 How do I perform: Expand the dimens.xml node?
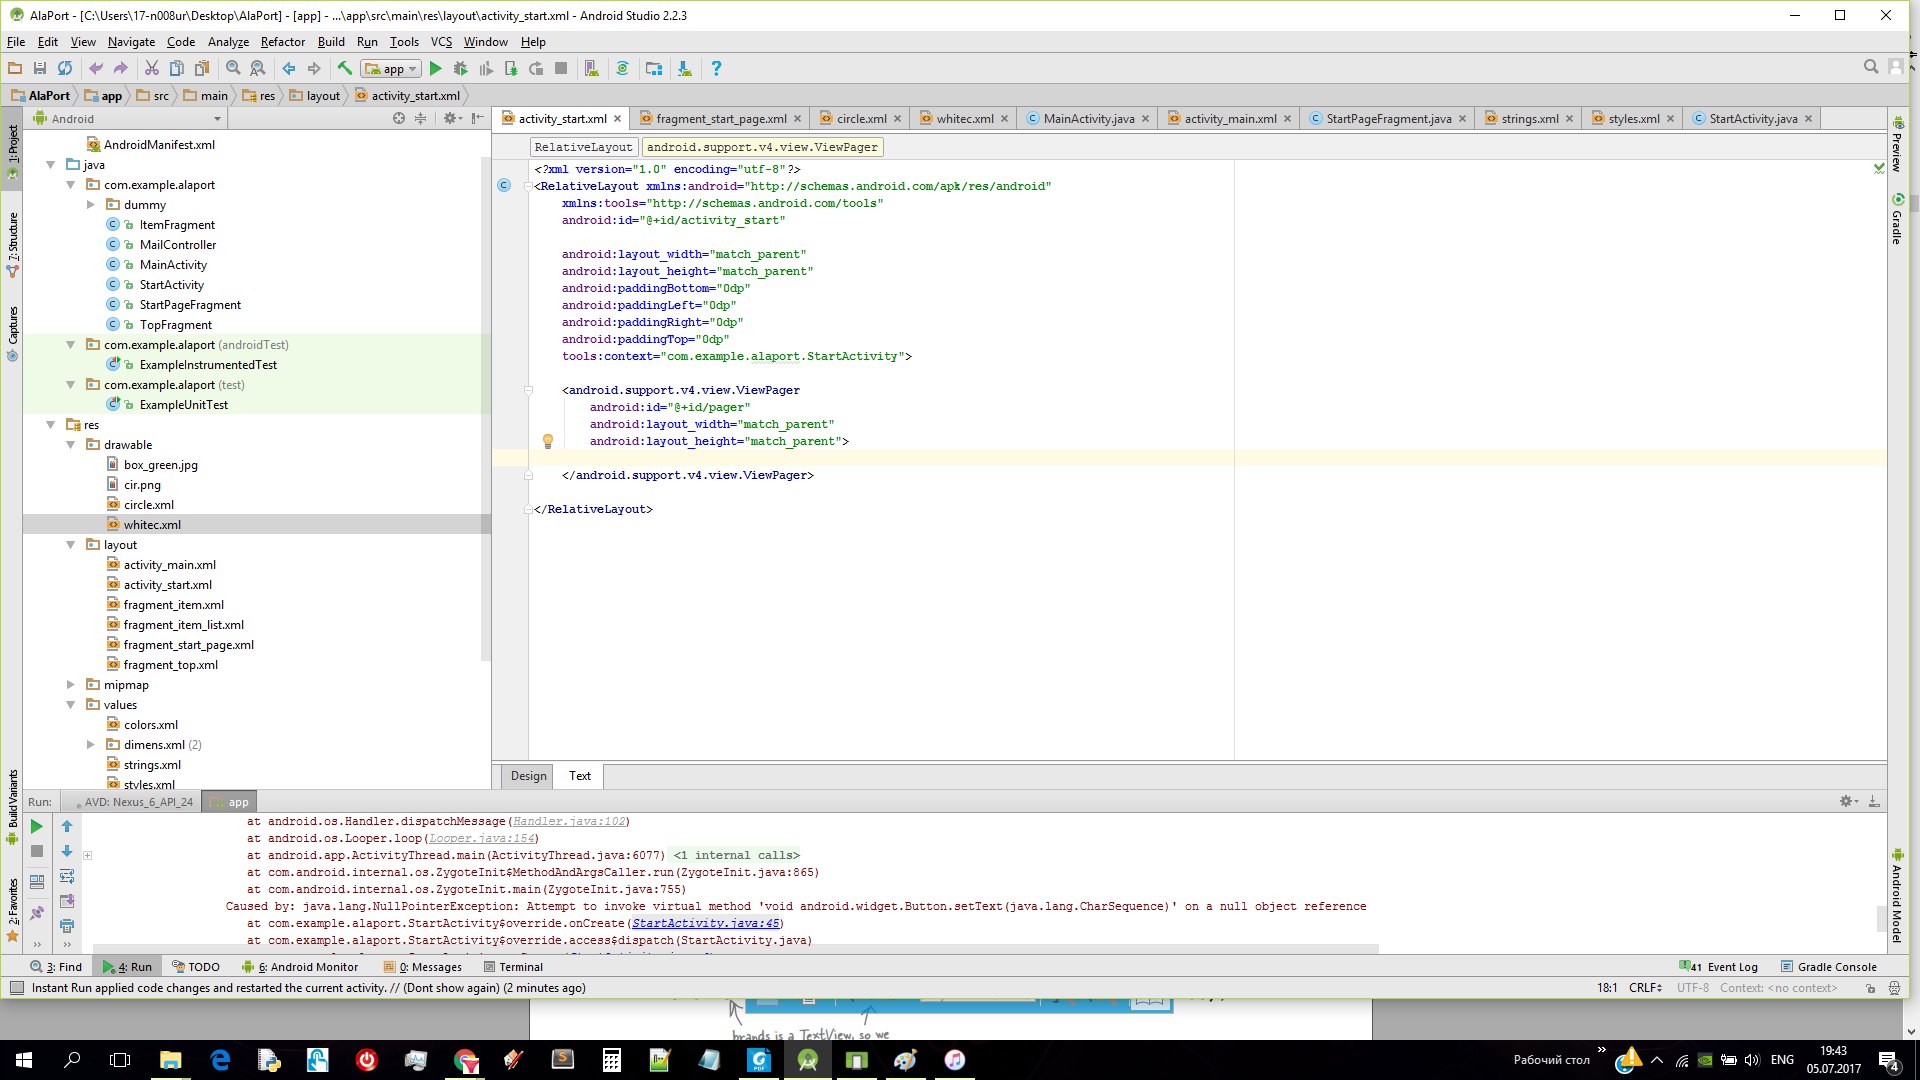[91, 745]
